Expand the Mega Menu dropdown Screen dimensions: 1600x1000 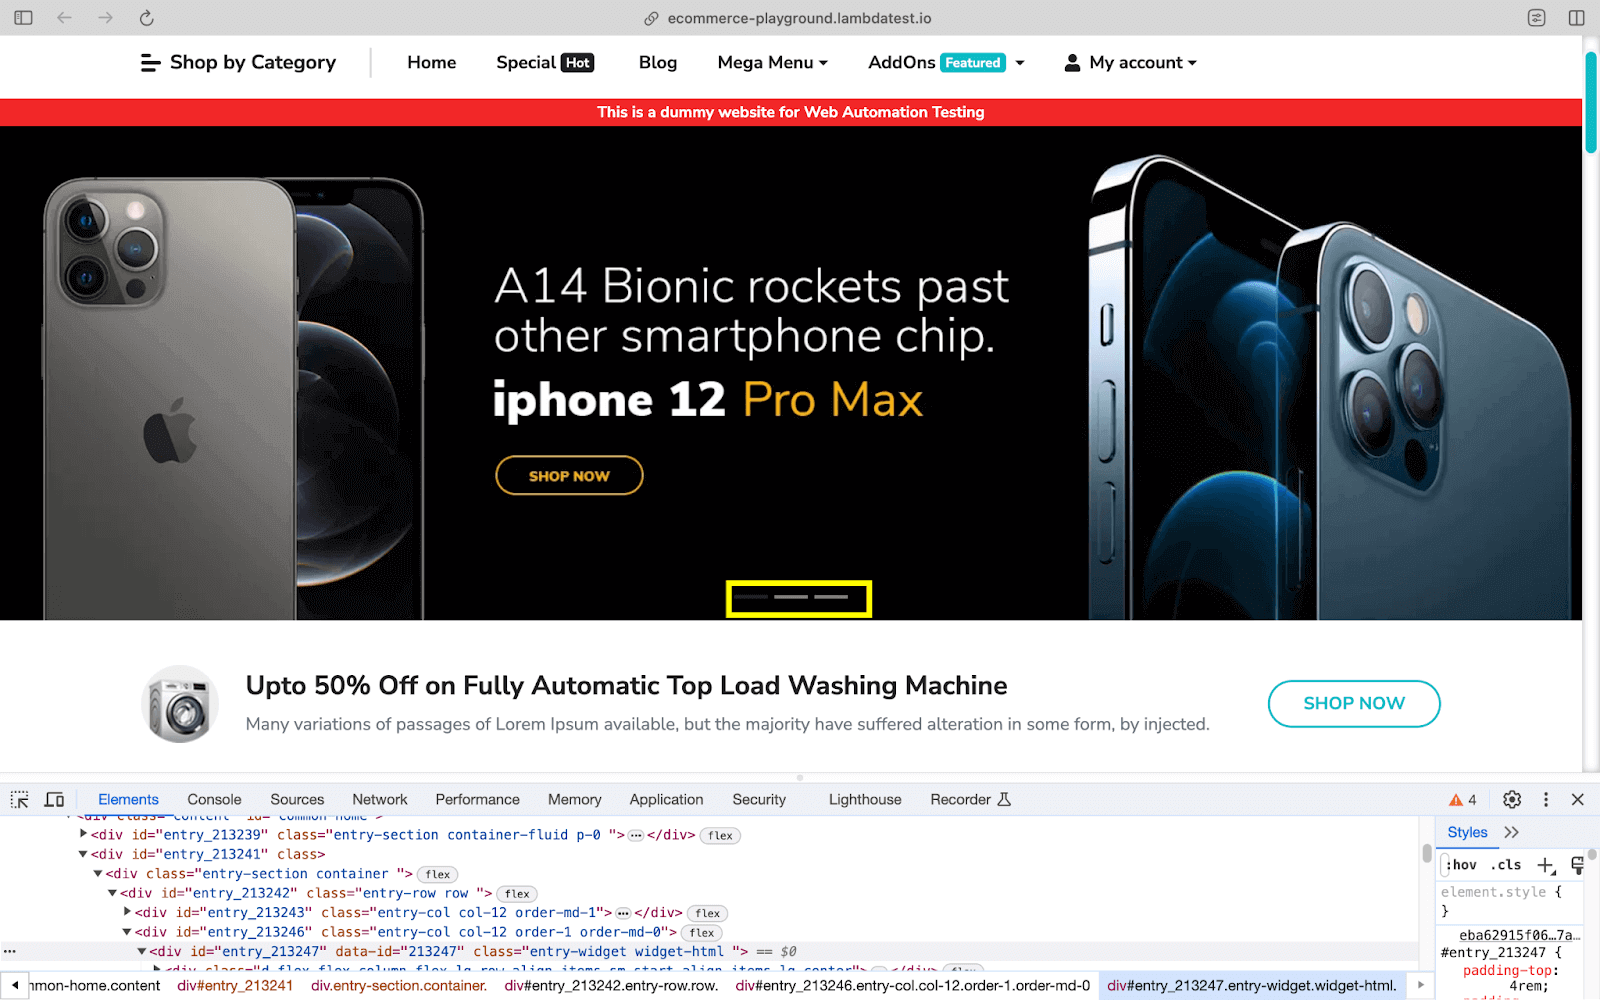(772, 62)
